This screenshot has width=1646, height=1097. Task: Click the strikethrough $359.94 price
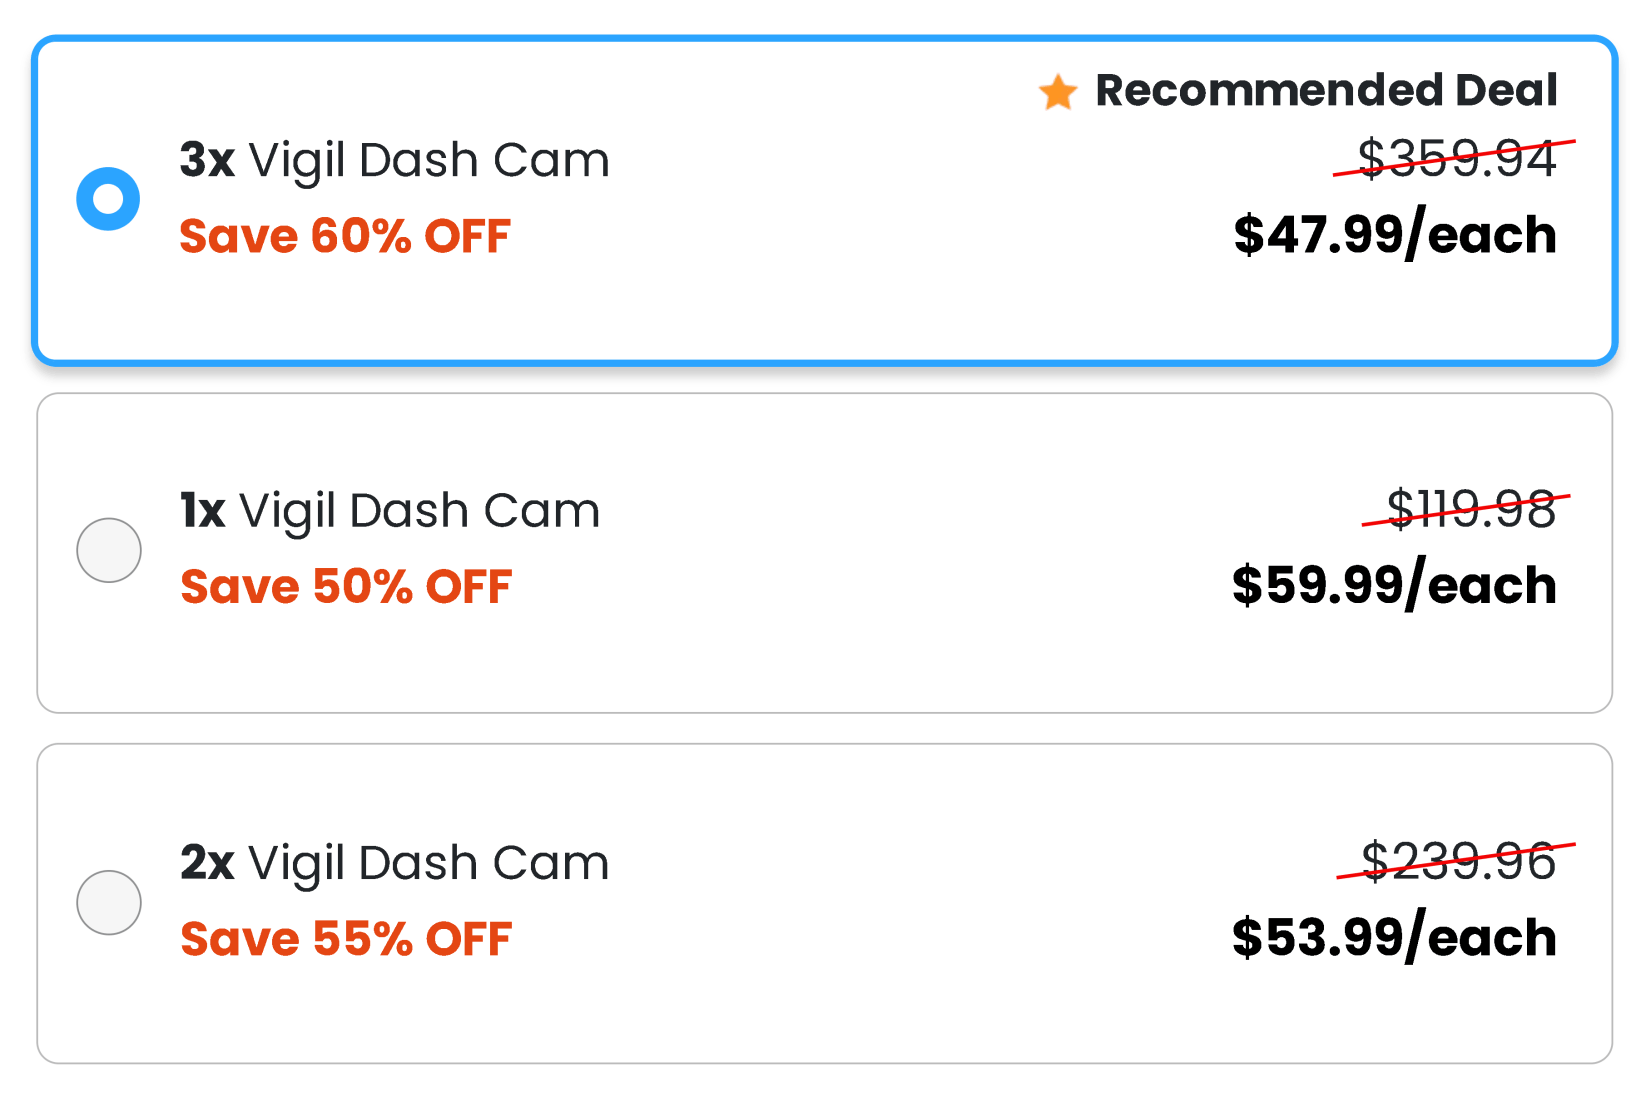(x=1453, y=158)
